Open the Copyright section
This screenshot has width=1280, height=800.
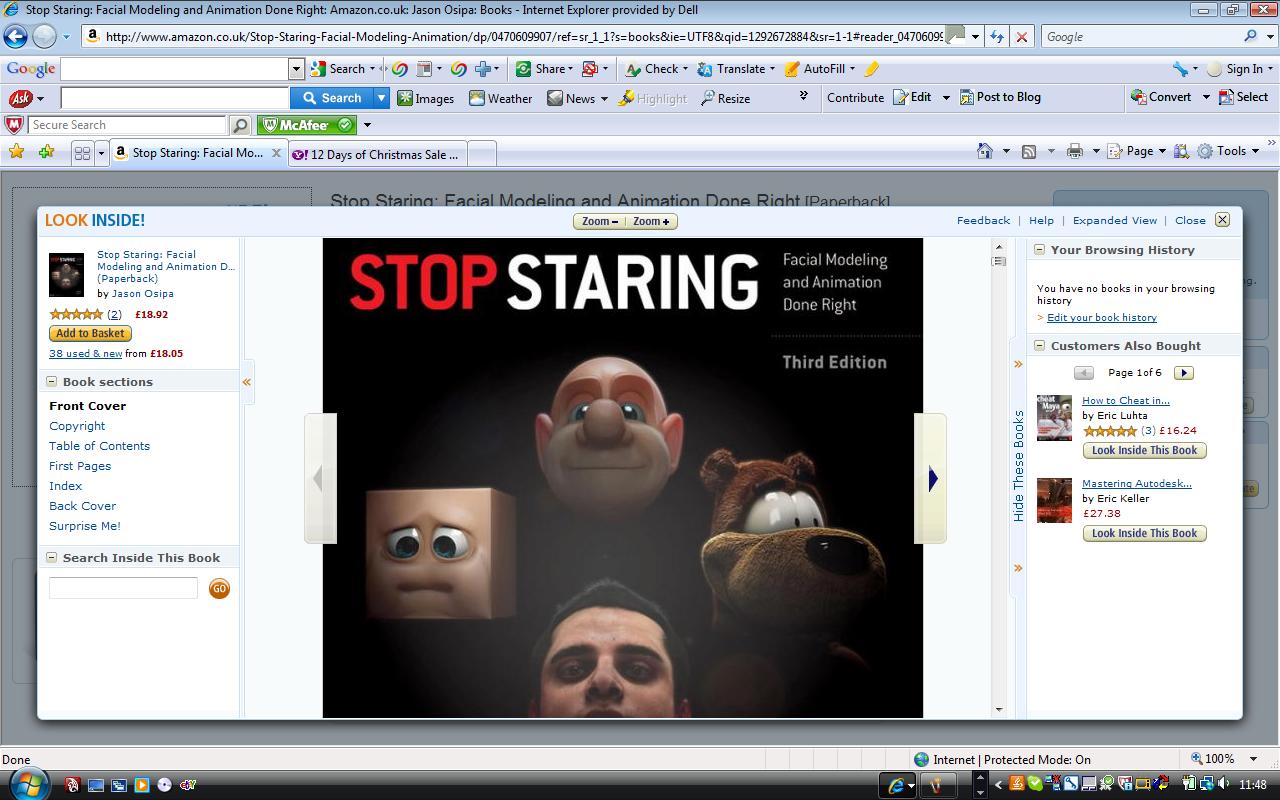77,426
